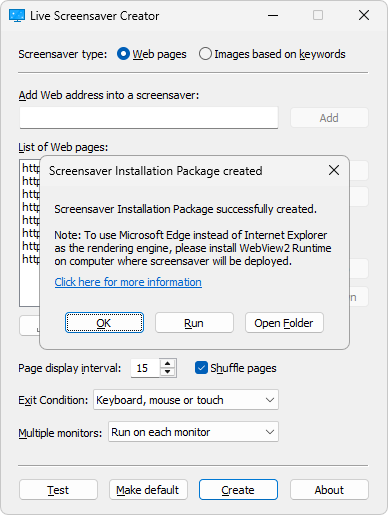
Task: Follow the Click here for more information link
Action: 128,282
